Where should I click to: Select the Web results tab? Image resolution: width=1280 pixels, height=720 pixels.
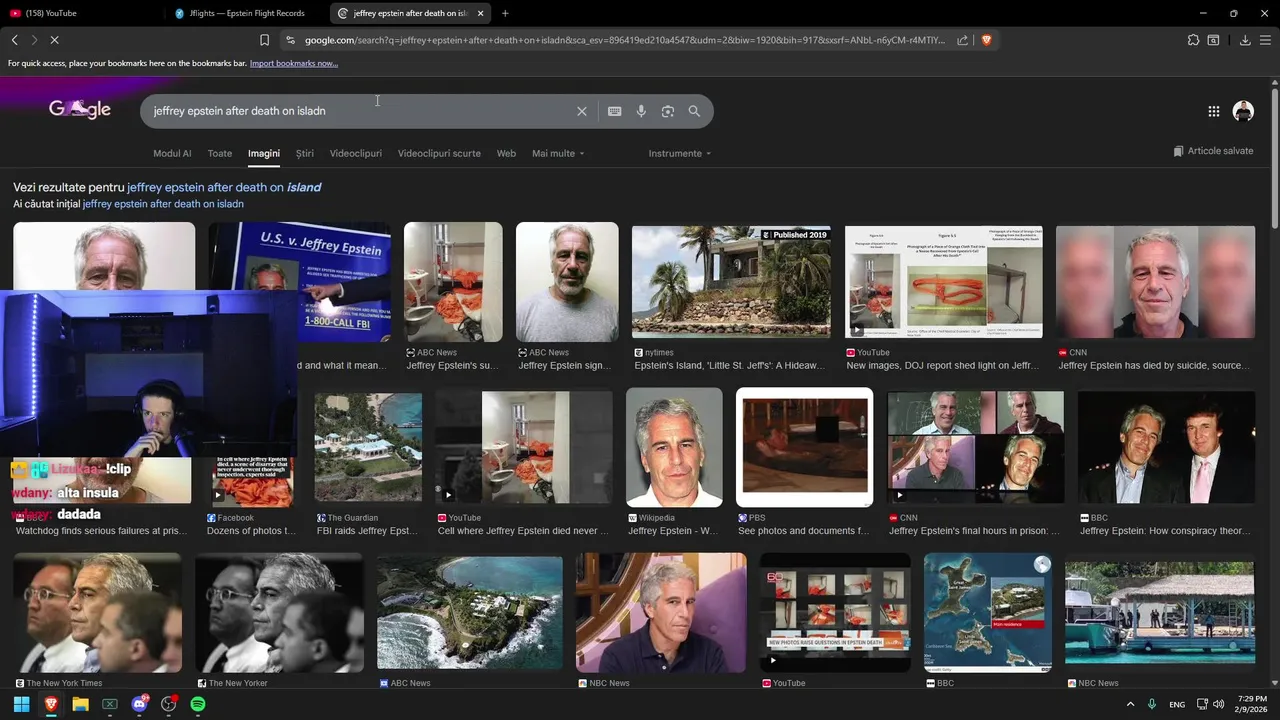tap(507, 153)
